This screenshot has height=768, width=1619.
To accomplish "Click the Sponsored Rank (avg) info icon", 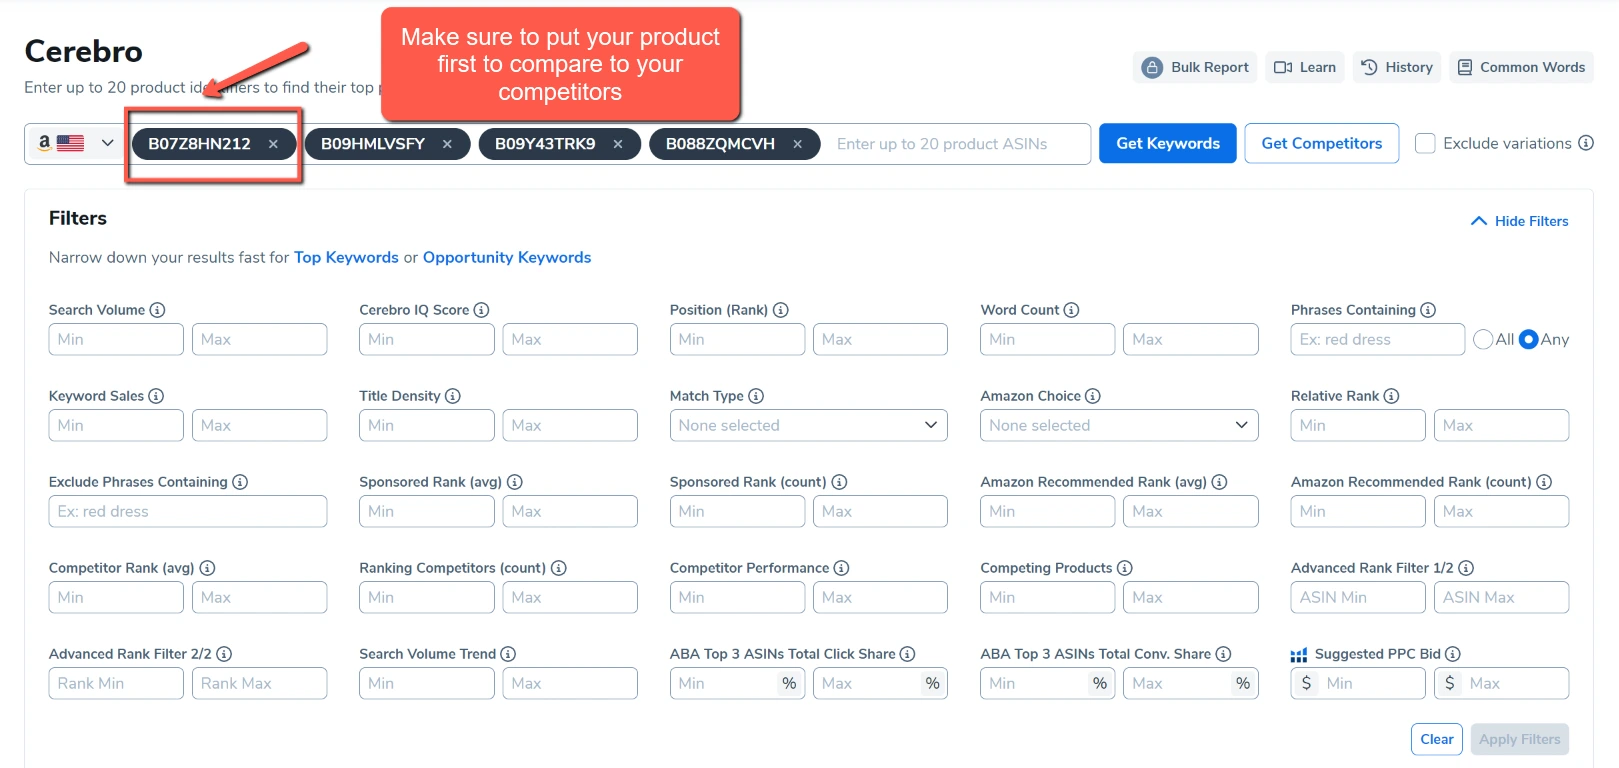I will [514, 482].
